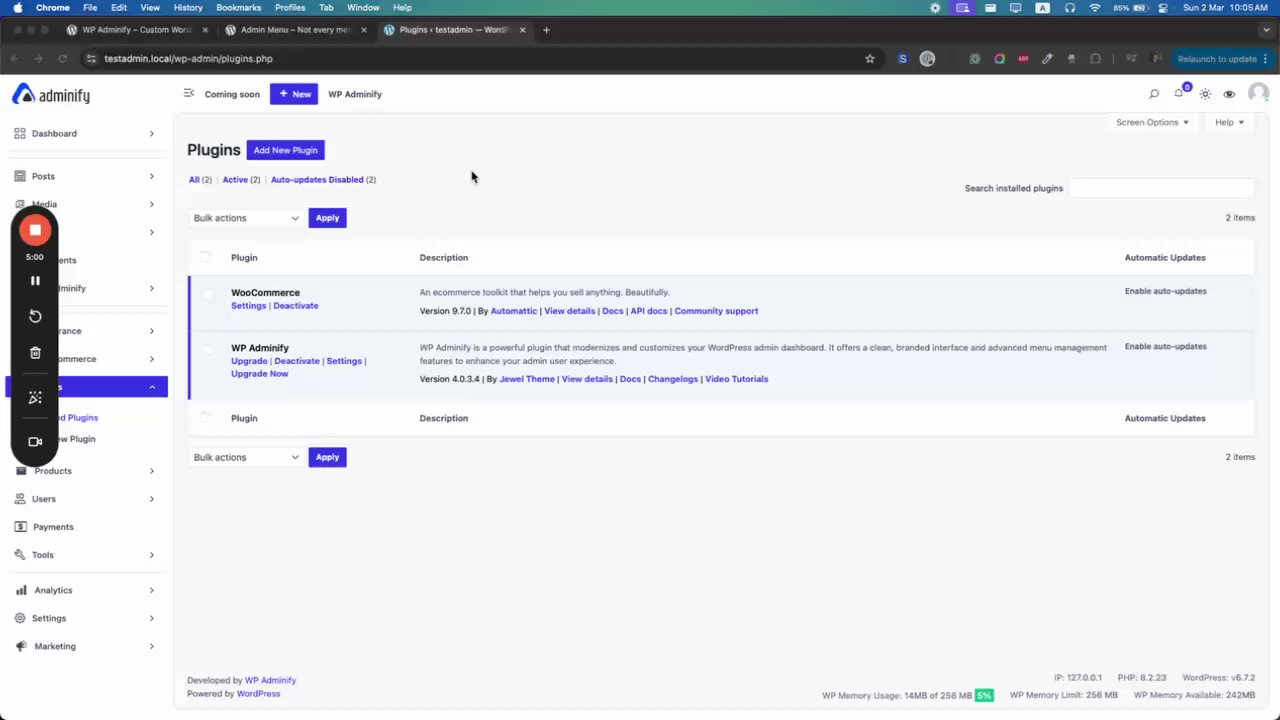This screenshot has width=1280, height=720.
Task: Click the Payments dollar icon
Action: coord(20,526)
